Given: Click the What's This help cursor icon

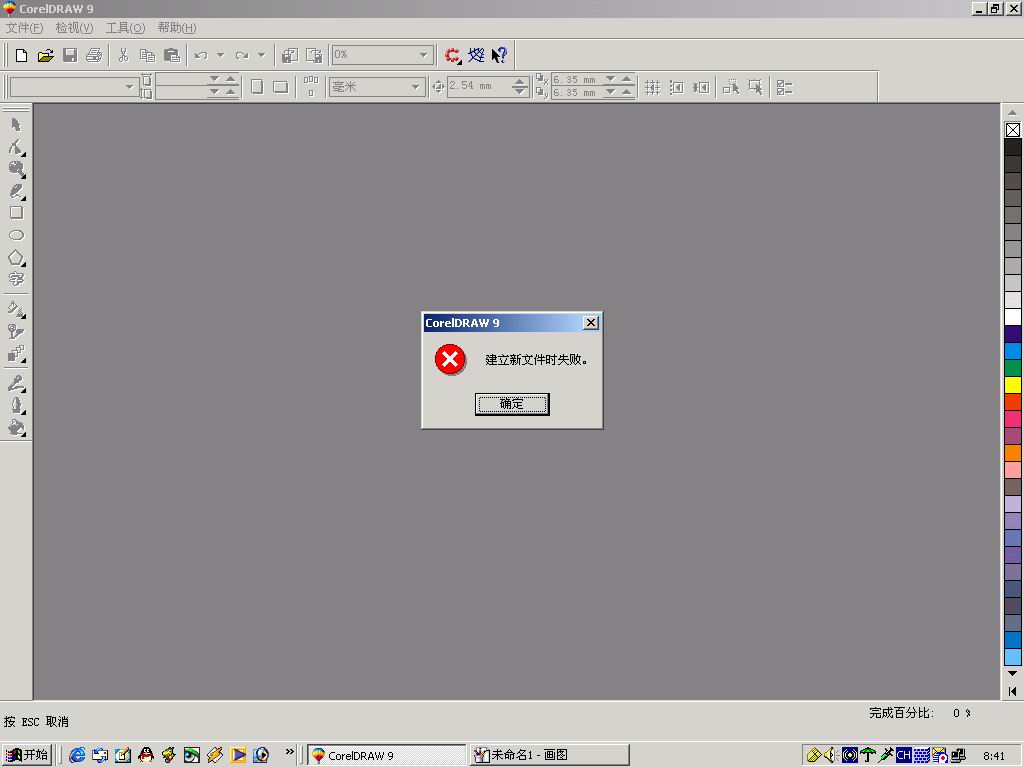Looking at the screenshot, I should [x=500, y=56].
